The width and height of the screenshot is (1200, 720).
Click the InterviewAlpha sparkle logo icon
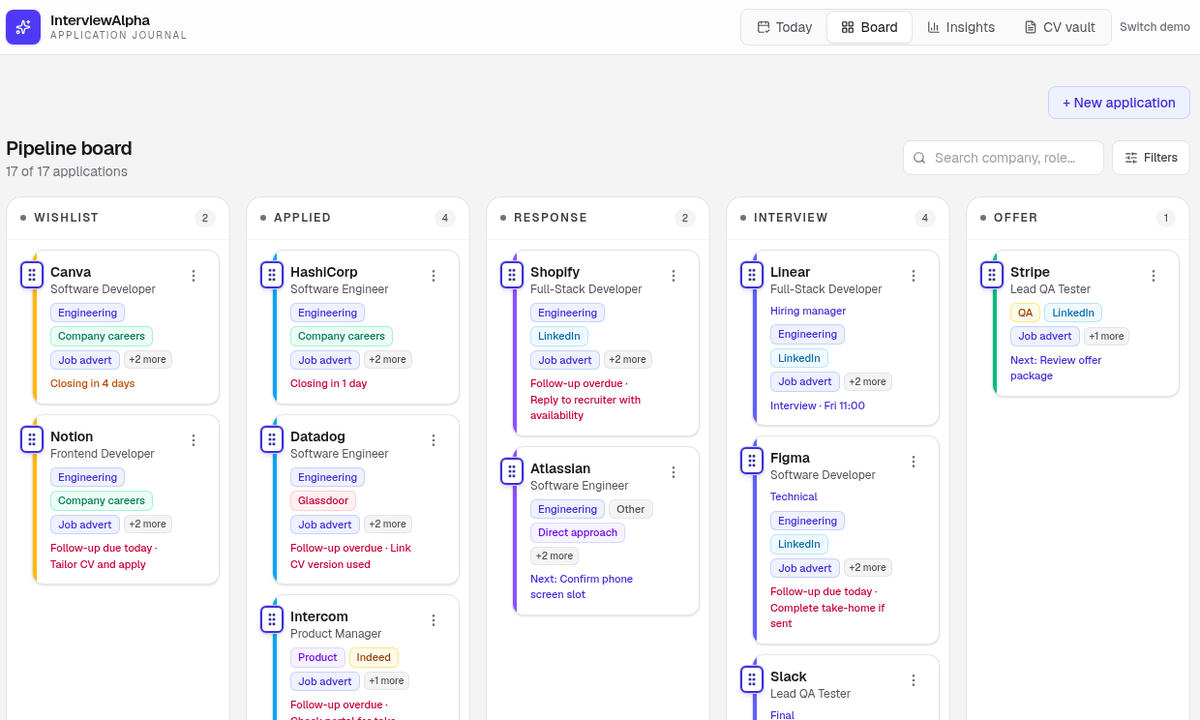coord(23,27)
